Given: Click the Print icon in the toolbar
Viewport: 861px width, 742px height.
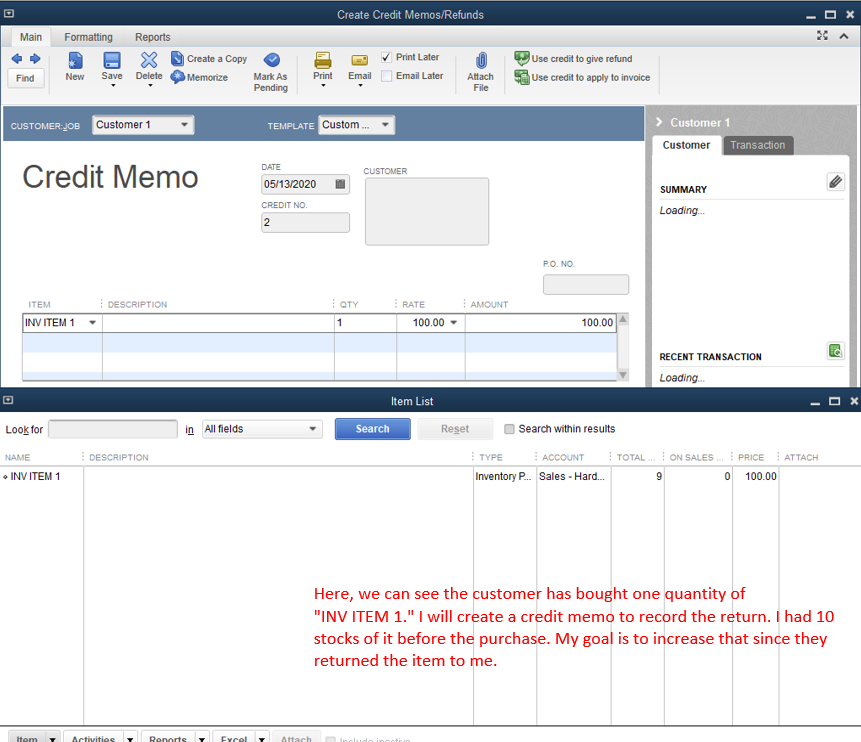Looking at the screenshot, I should coord(323,60).
